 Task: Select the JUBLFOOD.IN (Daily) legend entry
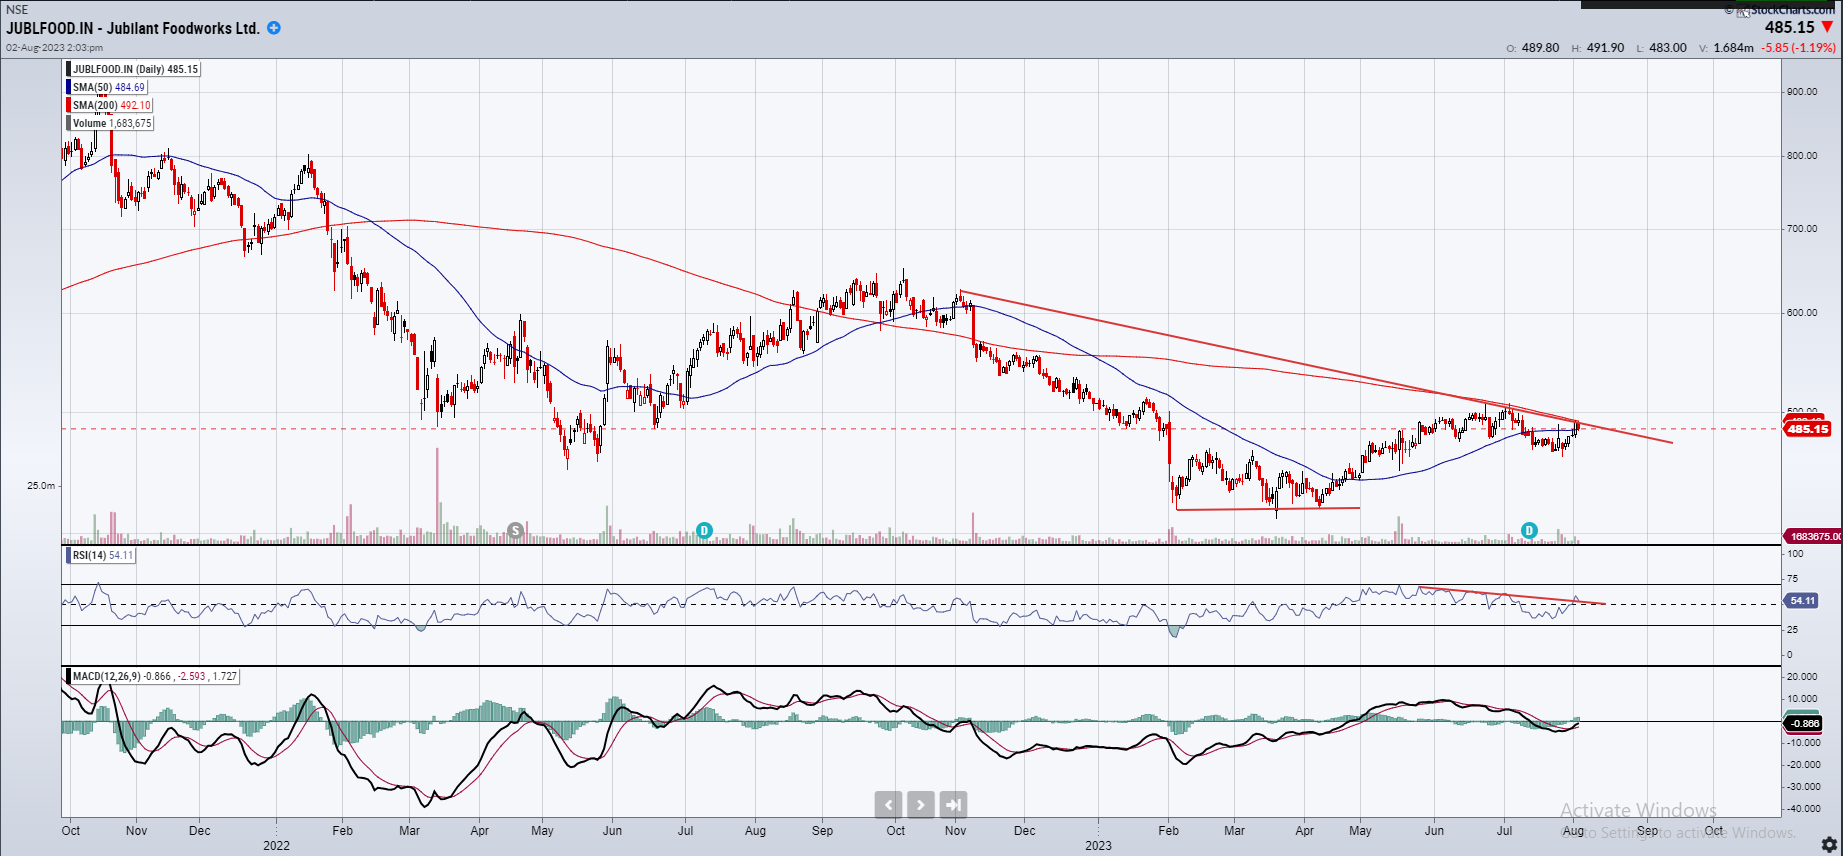click(135, 69)
